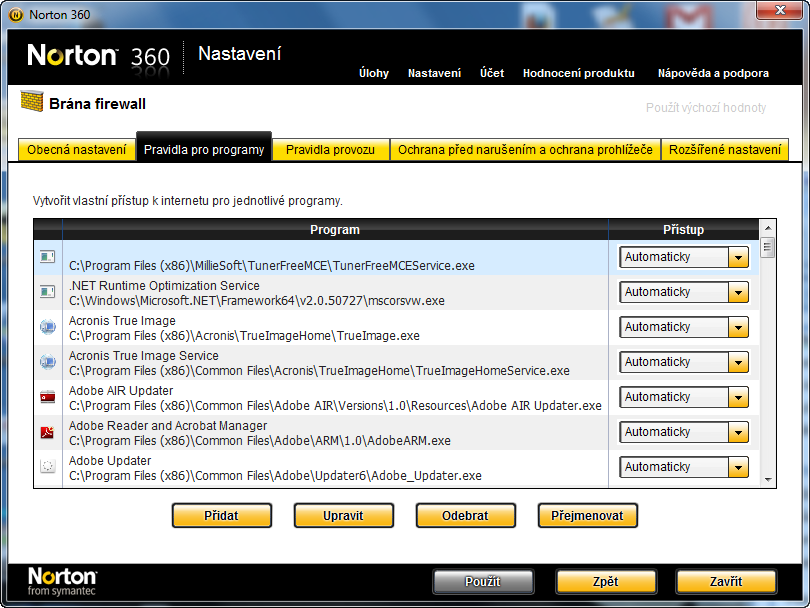
Task: Click the Adobe Updater row icon
Action: click(48, 467)
